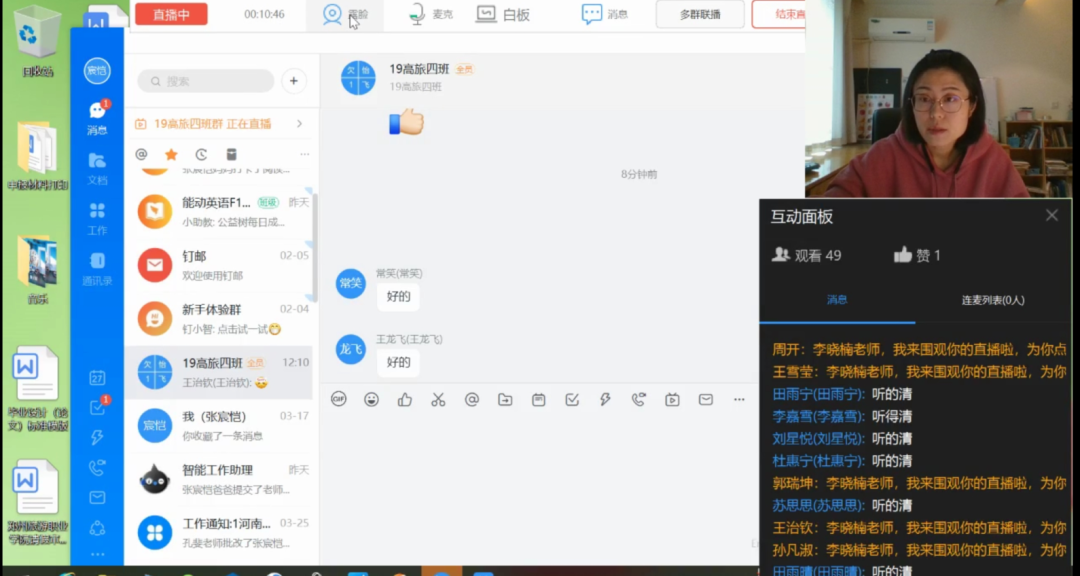
Task: Open 通讯录 contacts in the sidebar
Action: (x=97, y=268)
